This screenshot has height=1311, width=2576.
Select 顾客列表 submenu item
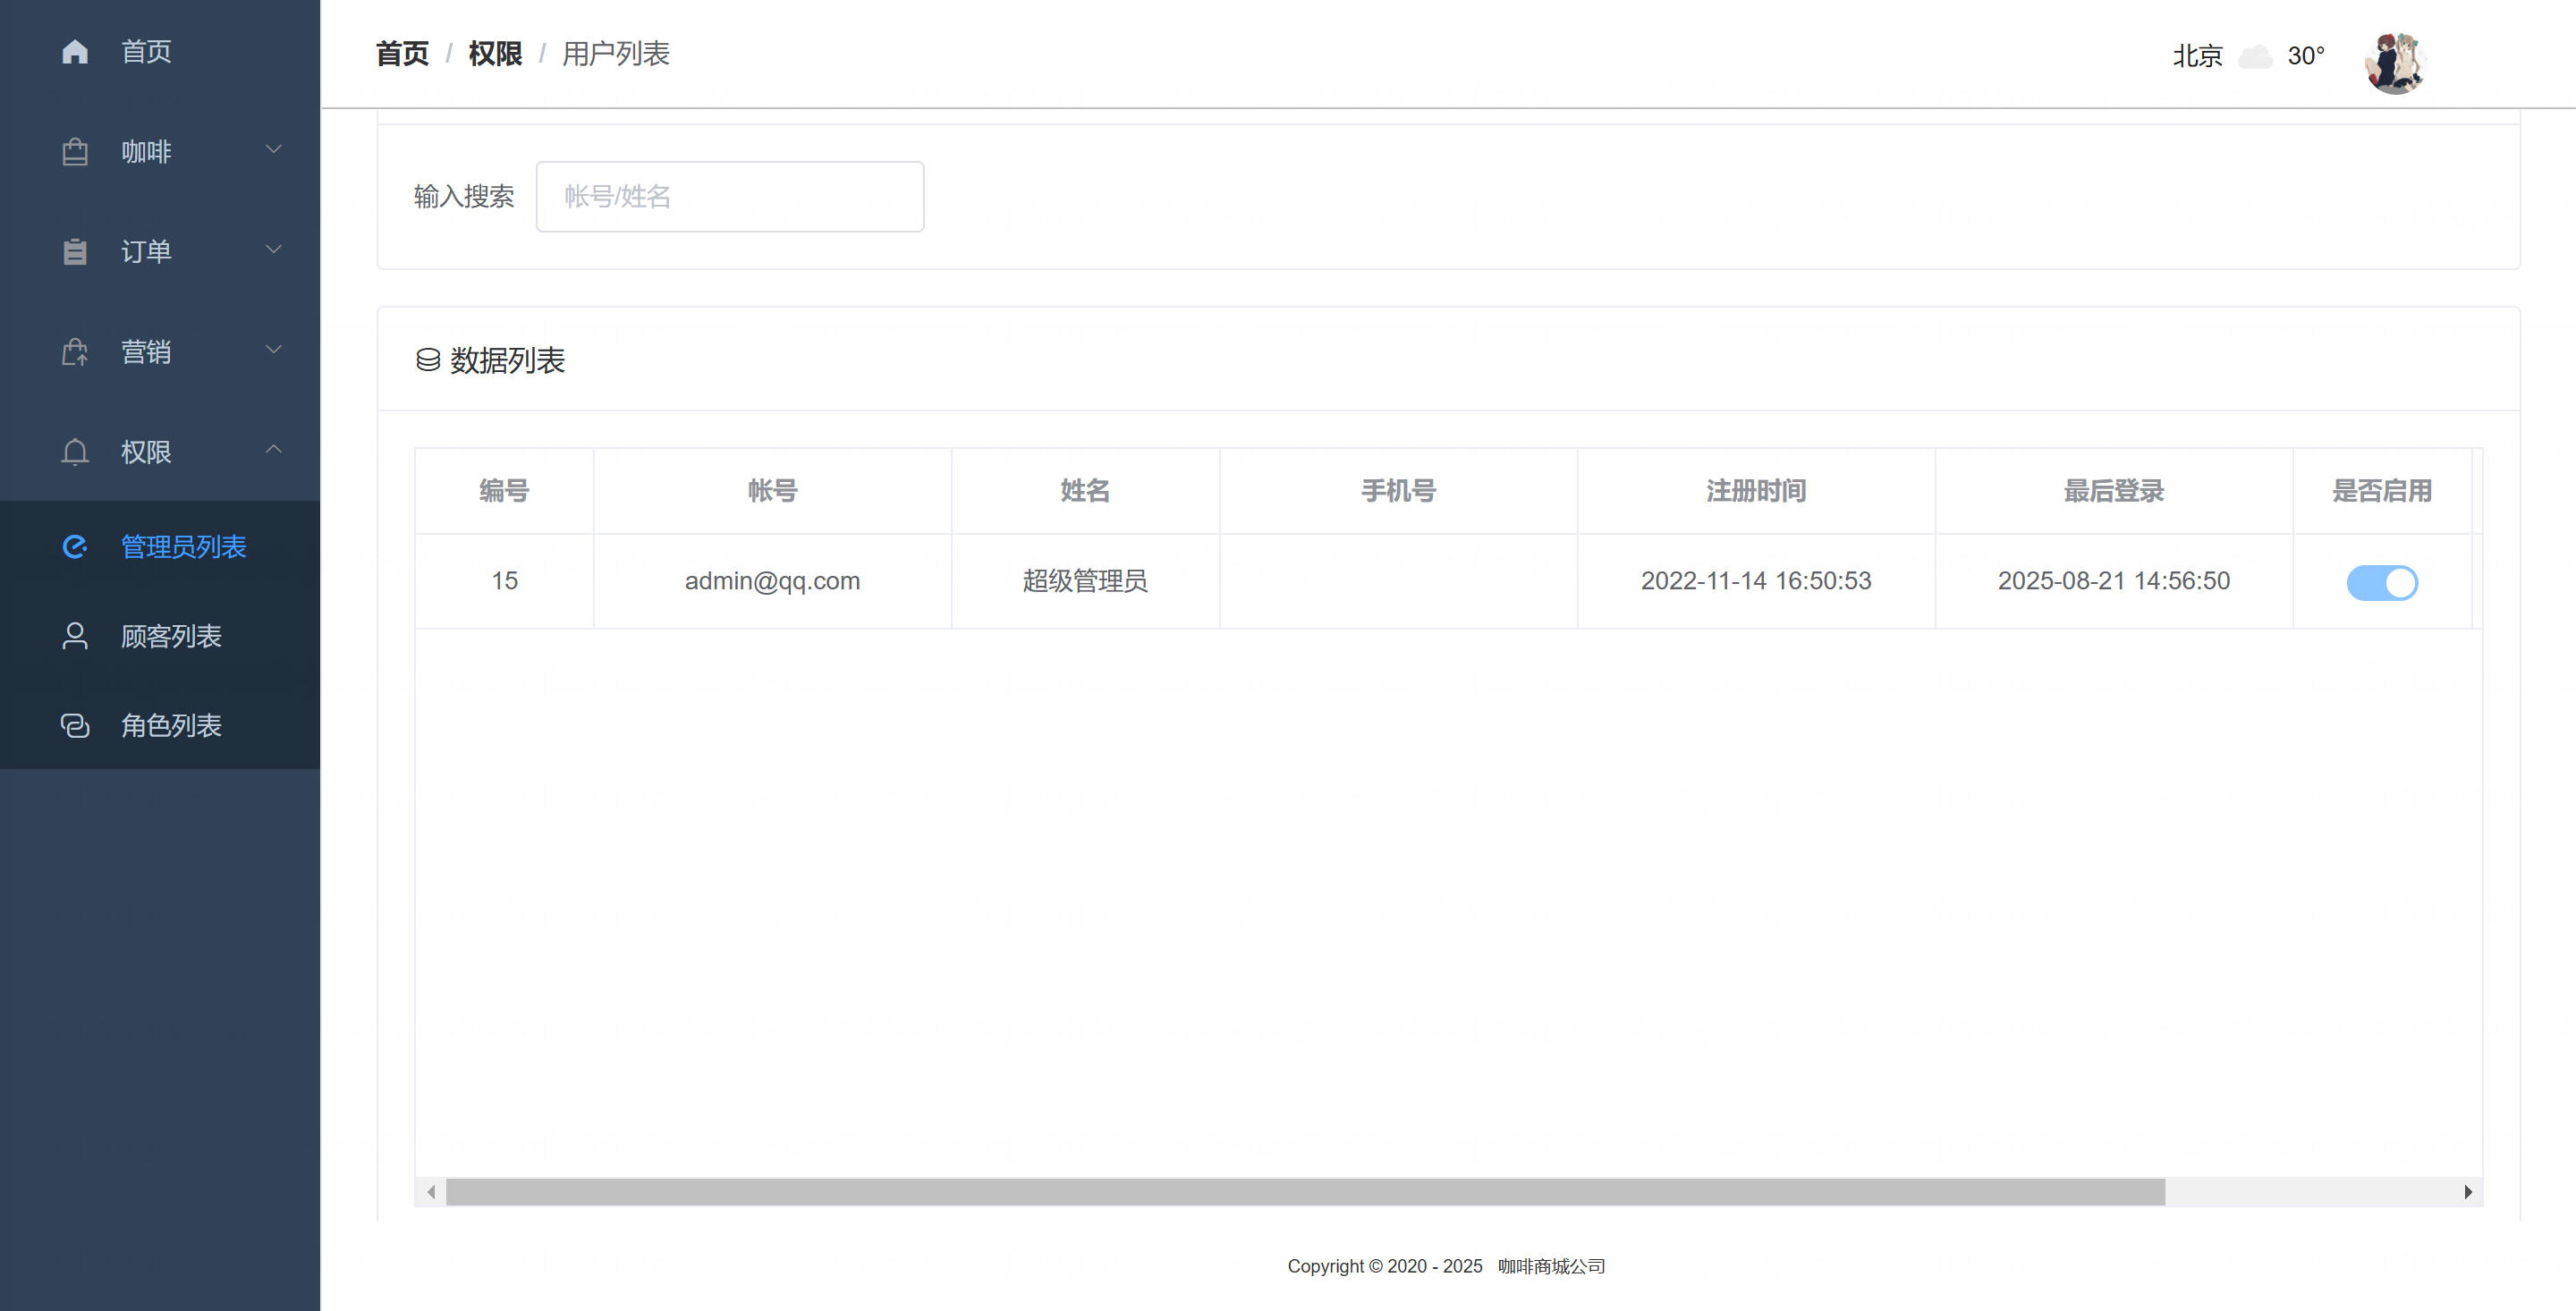click(160, 636)
